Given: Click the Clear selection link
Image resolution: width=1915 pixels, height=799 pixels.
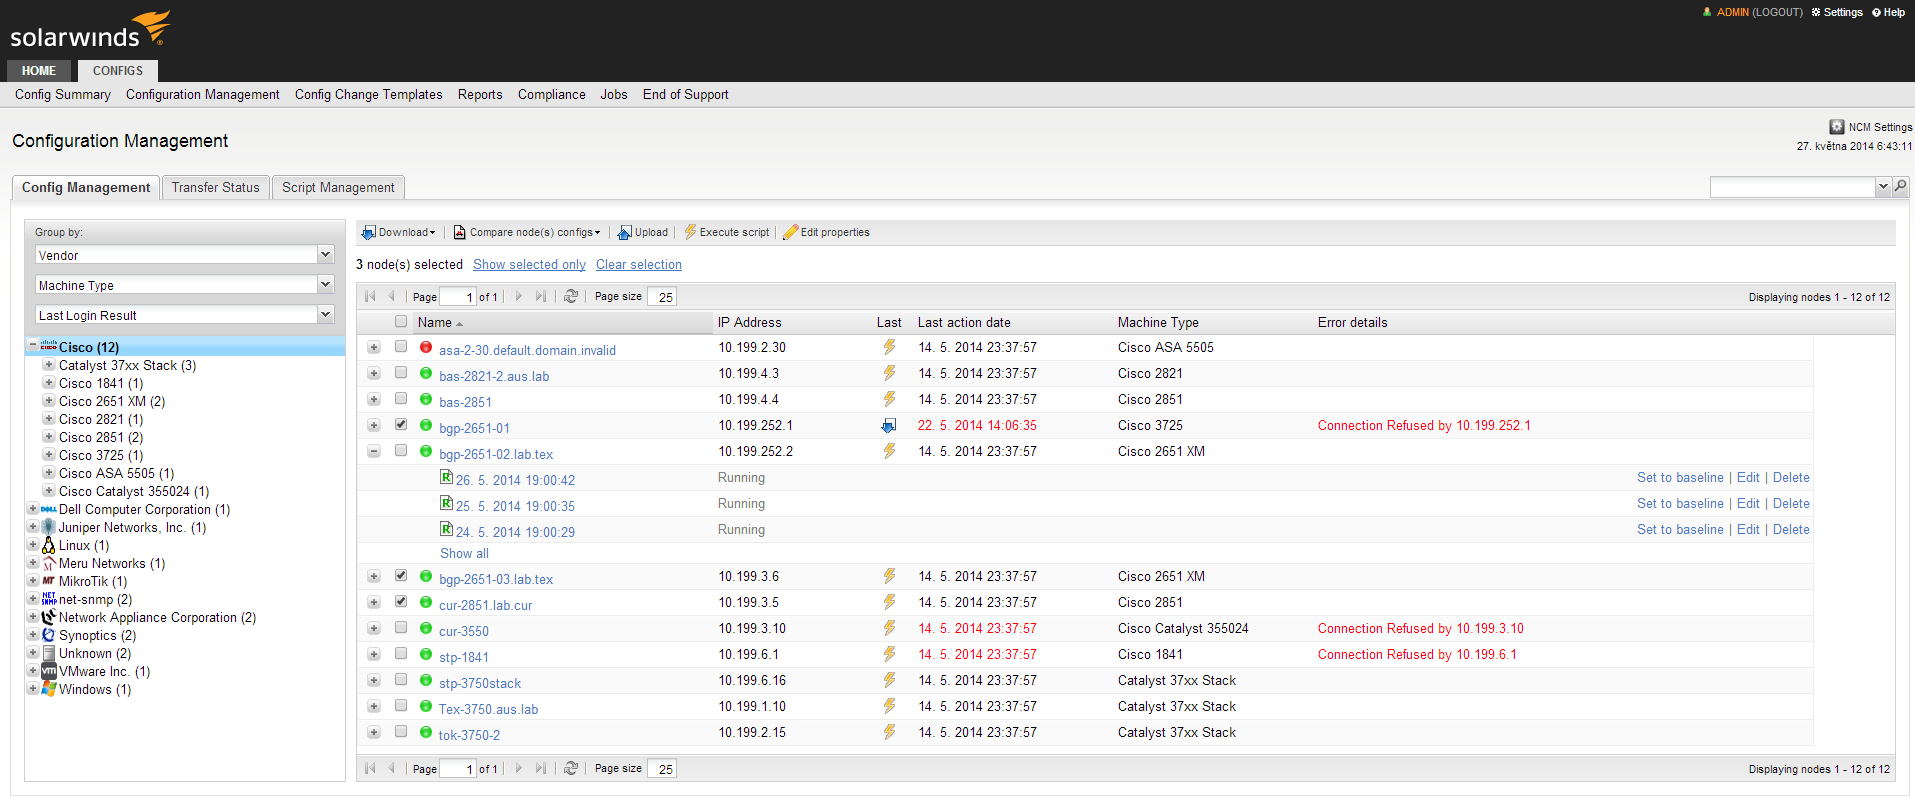Looking at the screenshot, I should tap(639, 264).
